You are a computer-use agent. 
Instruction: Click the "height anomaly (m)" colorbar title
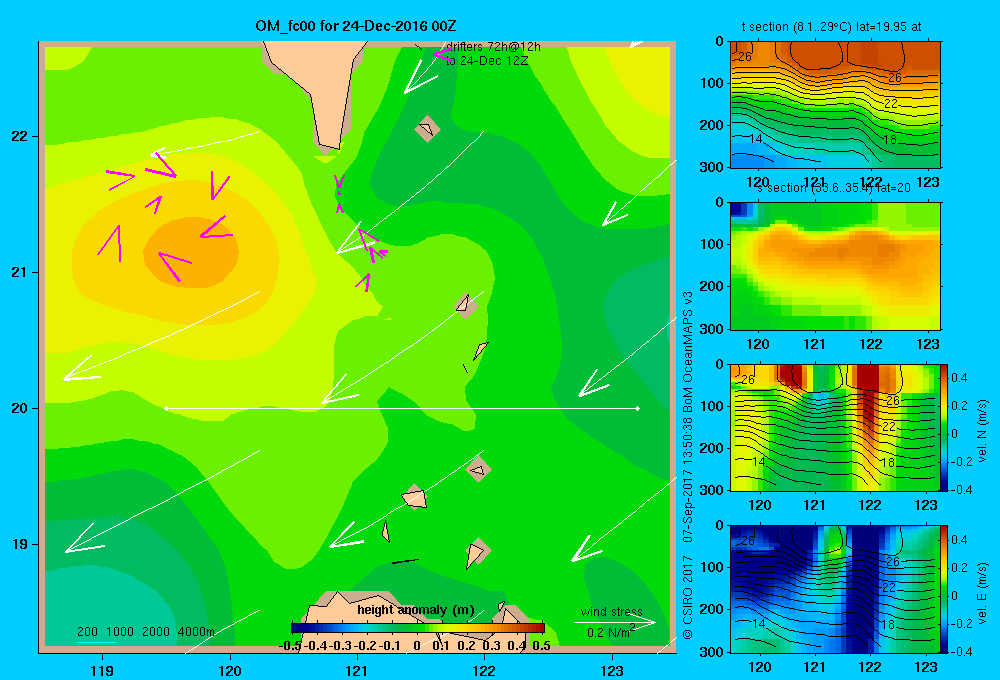[416, 610]
